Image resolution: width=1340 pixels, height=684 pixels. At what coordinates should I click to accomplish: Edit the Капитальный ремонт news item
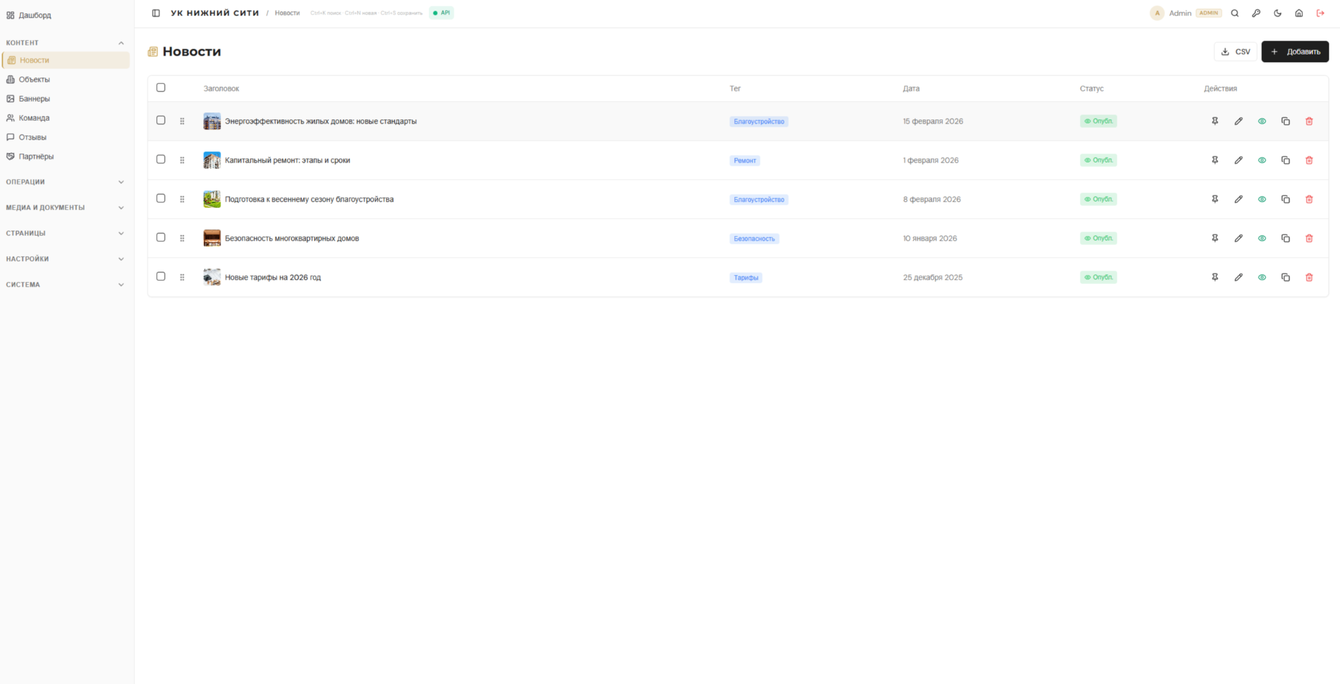(1238, 160)
